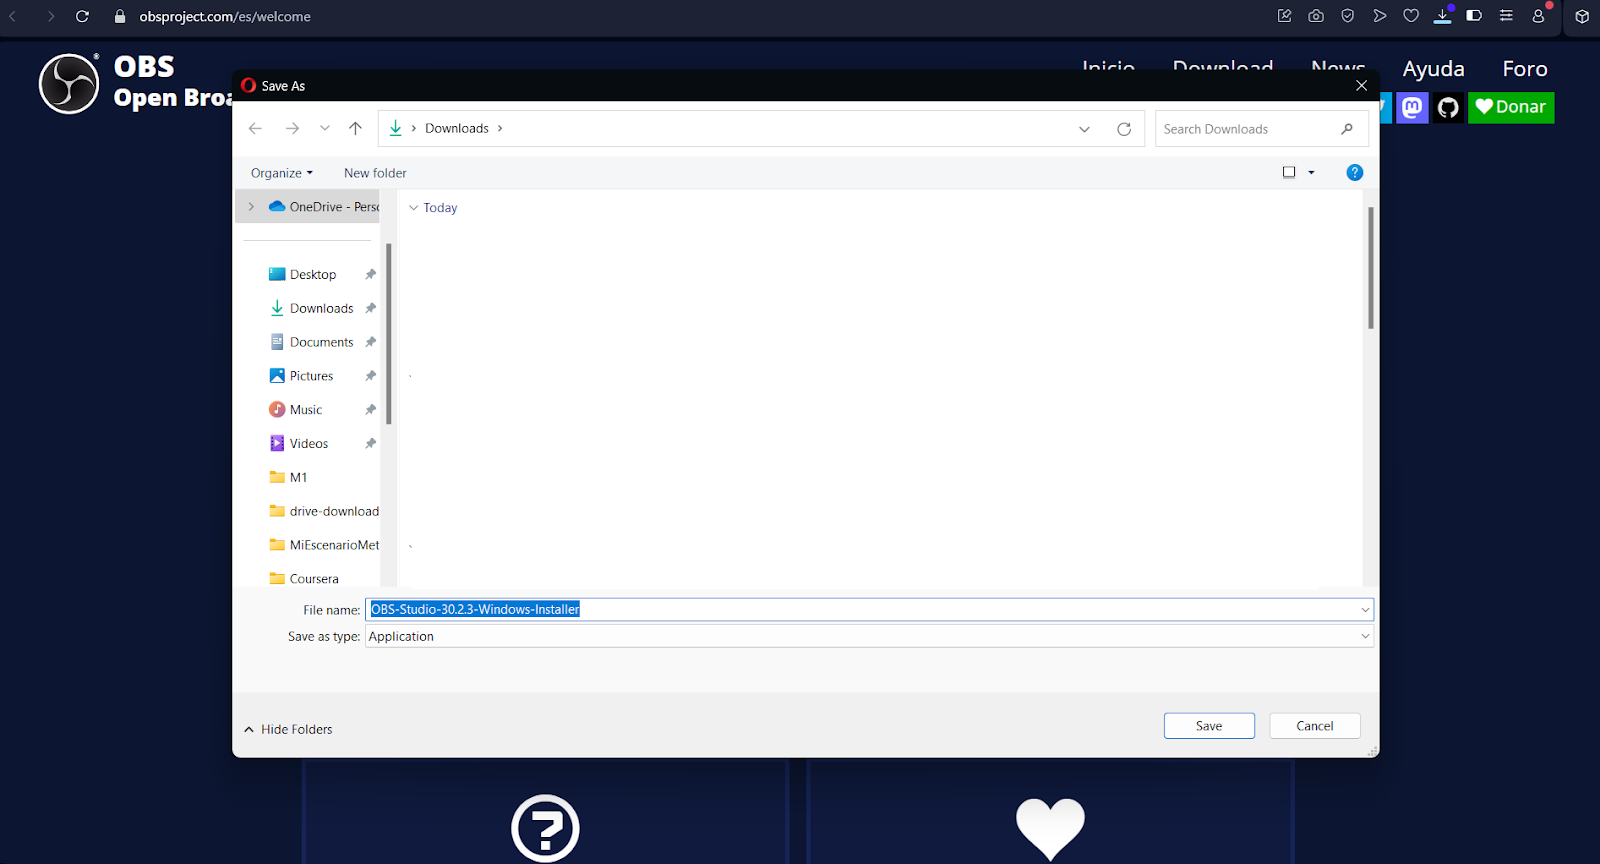Image resolution: width=1600 pixels, height=864 pixels.
Task: Reload the browser page
Action: point(82,16)
